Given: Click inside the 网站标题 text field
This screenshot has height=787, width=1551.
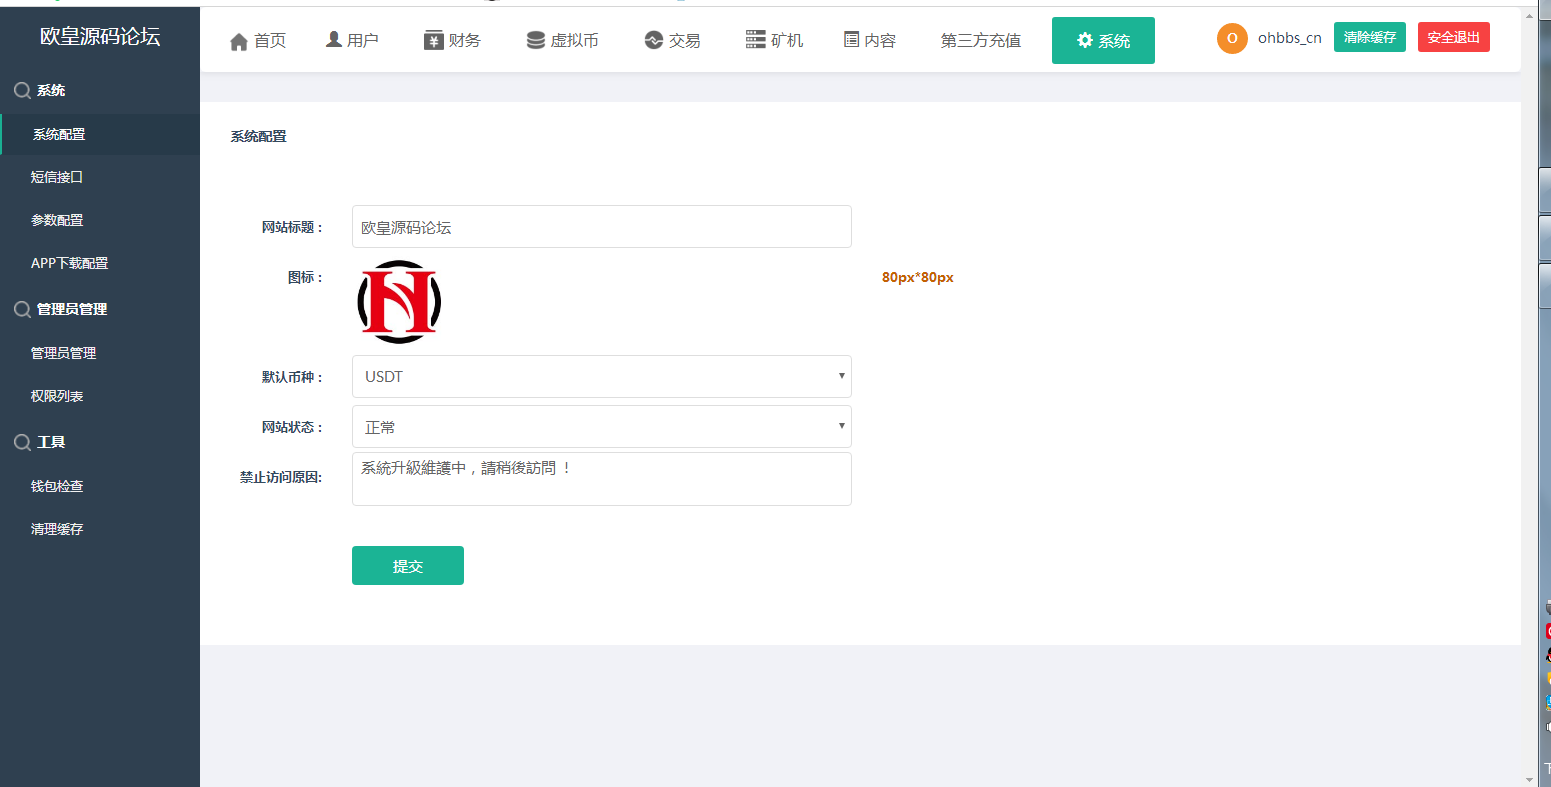Looking at the screenshot, I should [601, 226].
